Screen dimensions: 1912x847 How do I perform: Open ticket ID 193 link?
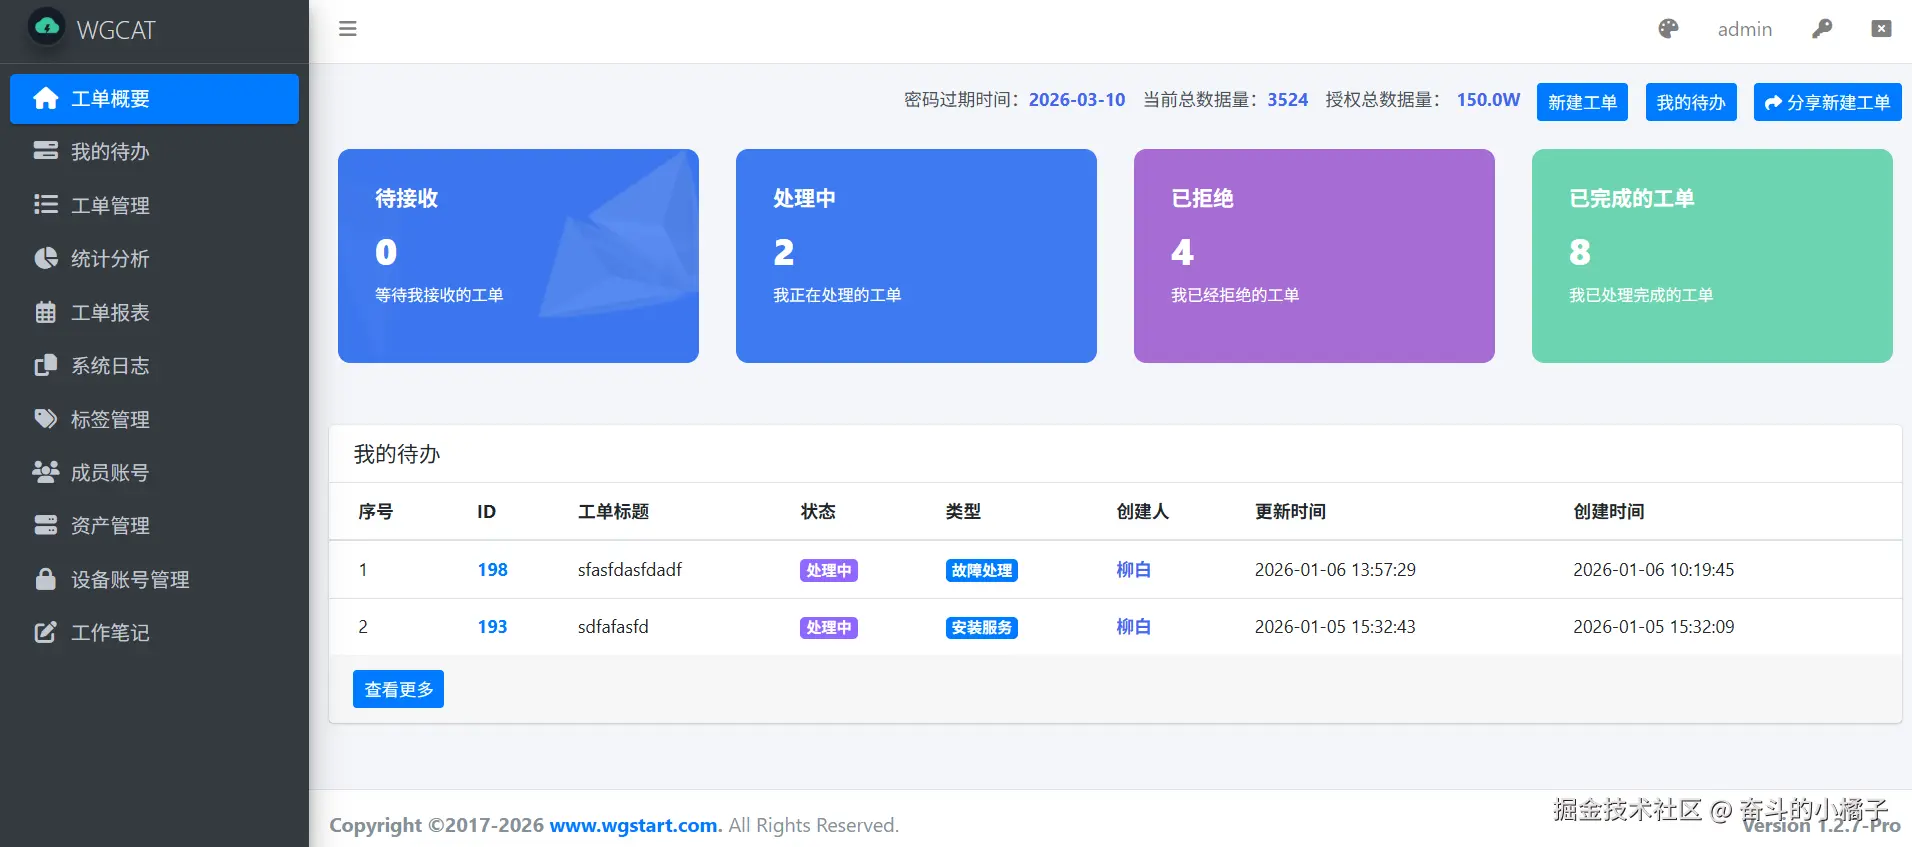click(x=492, y=627)
